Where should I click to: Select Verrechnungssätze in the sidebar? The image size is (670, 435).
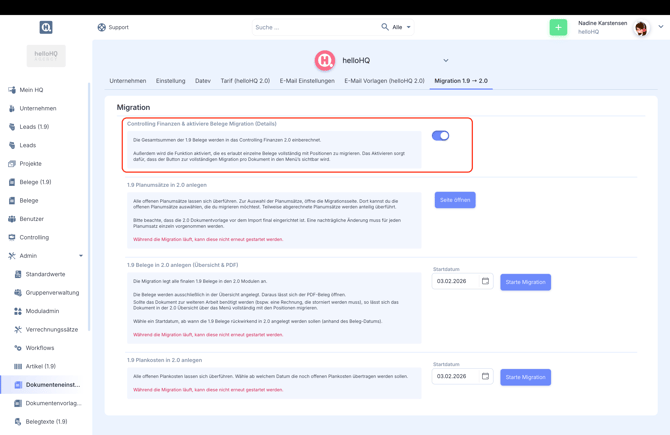(x=51, y=329)
